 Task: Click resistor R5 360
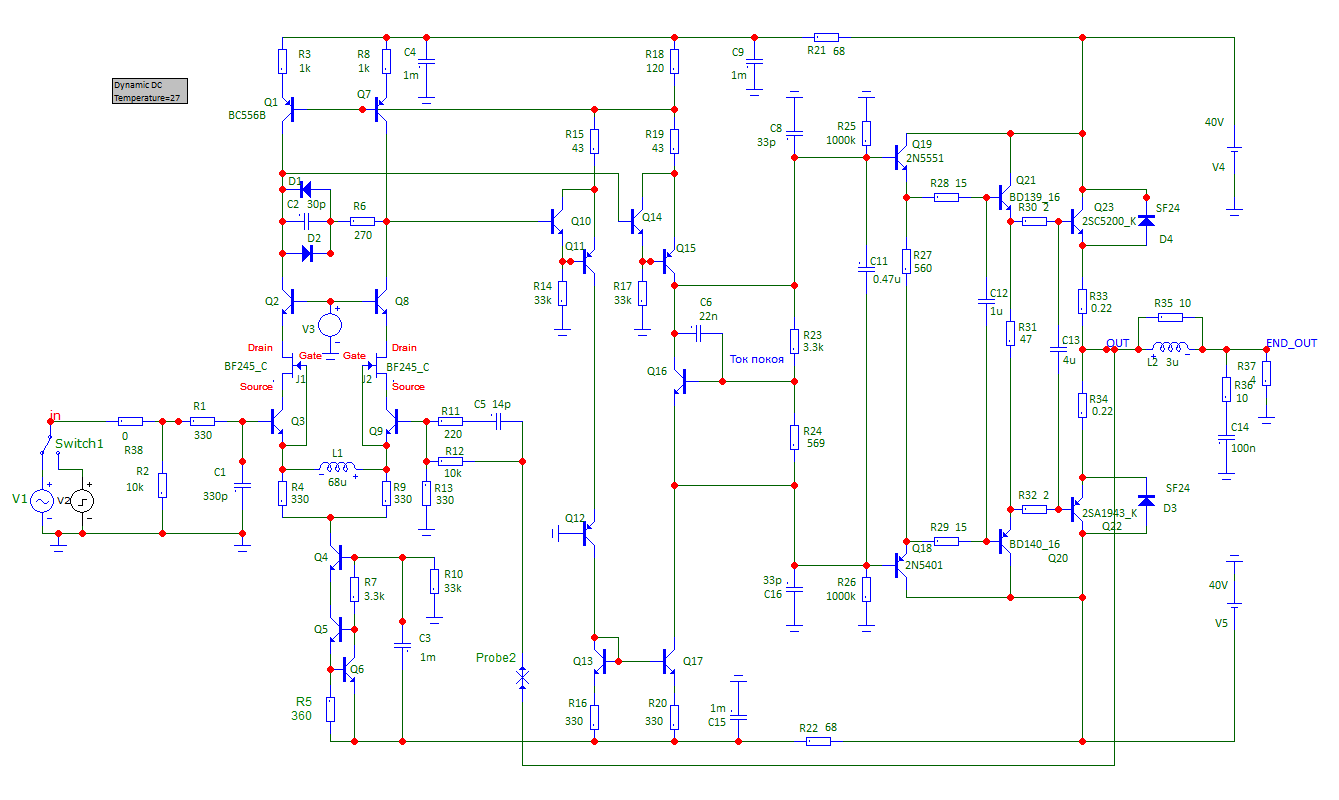[330, 709]
